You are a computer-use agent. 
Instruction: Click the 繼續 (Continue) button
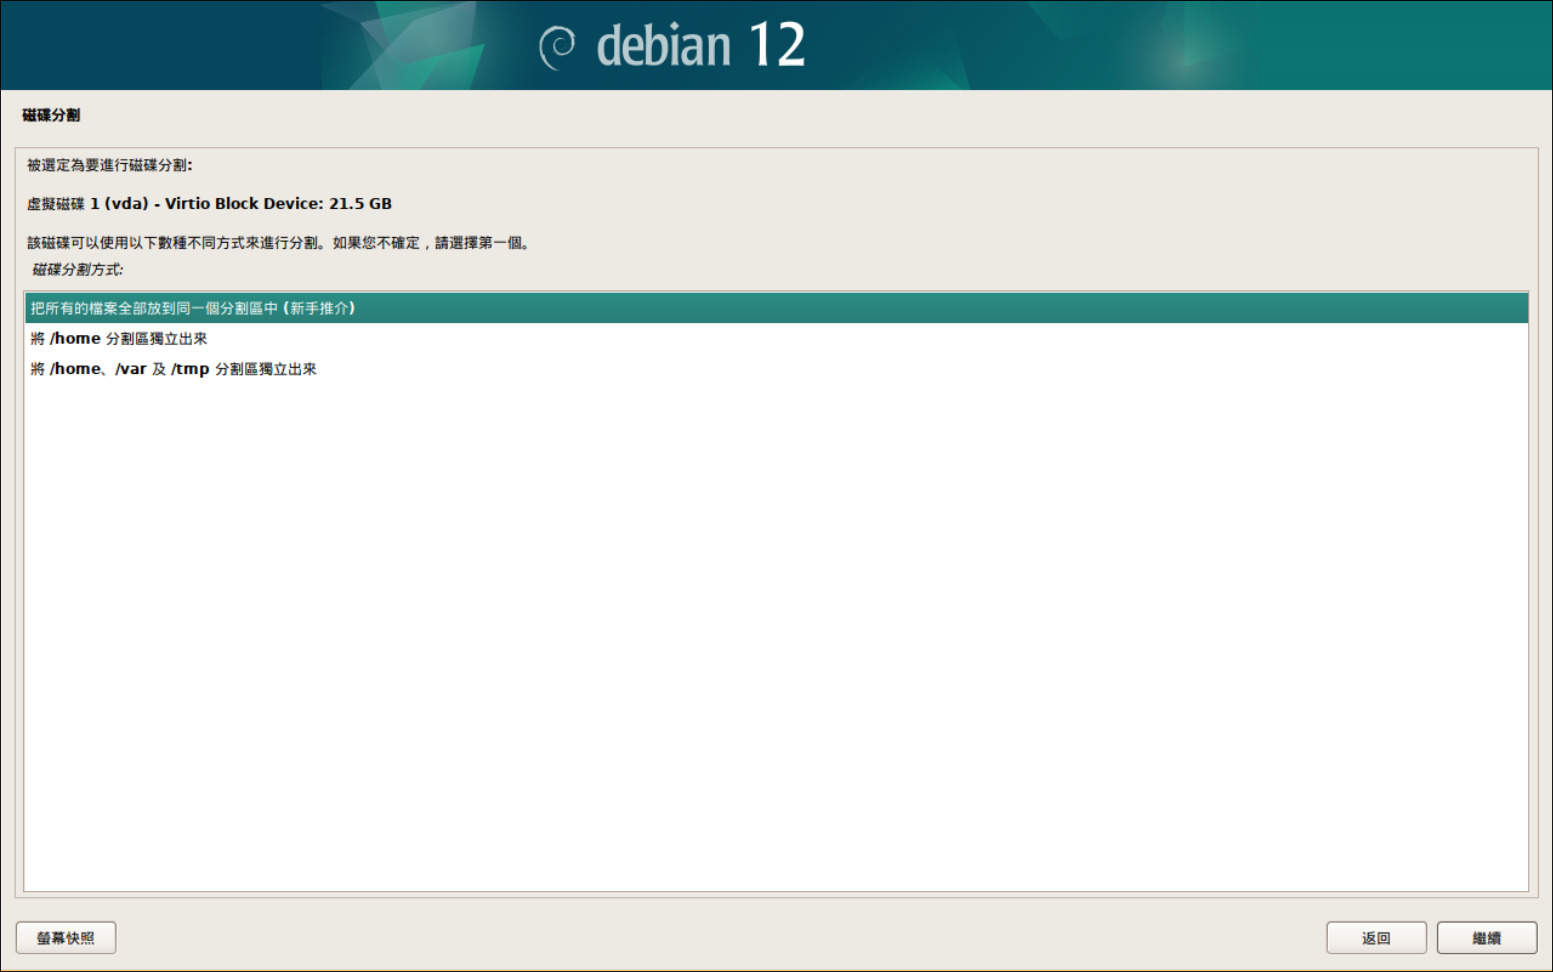click(1487, 937)
